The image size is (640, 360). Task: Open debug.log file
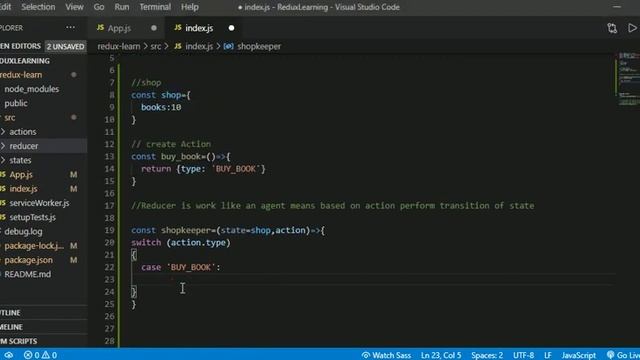coord(23,232)
